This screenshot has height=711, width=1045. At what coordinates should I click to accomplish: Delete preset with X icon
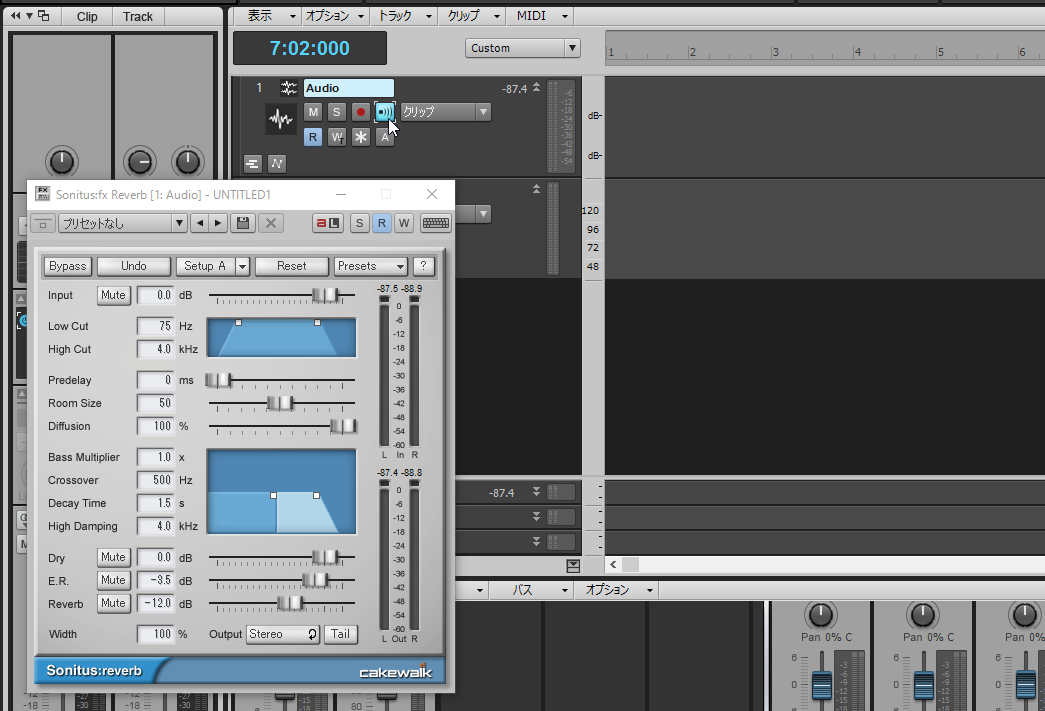[271, 223]
